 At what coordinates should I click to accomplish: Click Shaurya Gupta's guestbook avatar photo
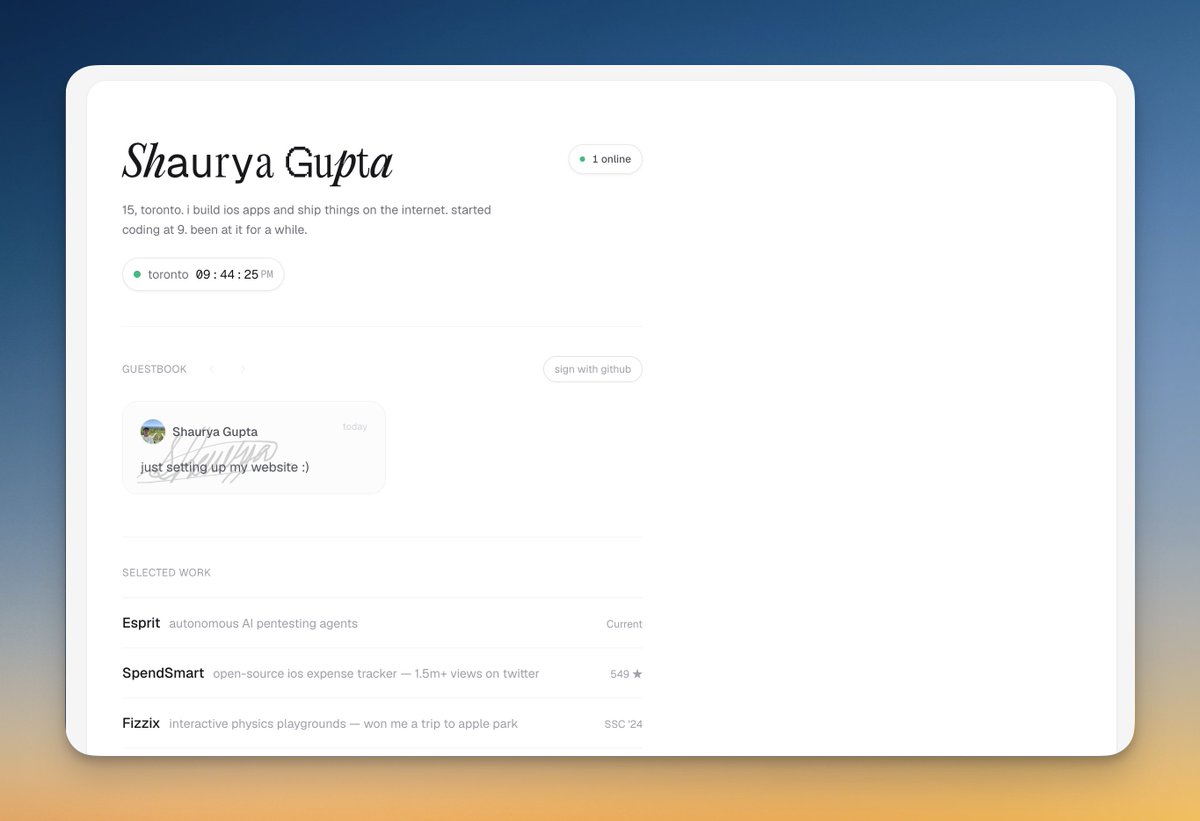(153, 431)
